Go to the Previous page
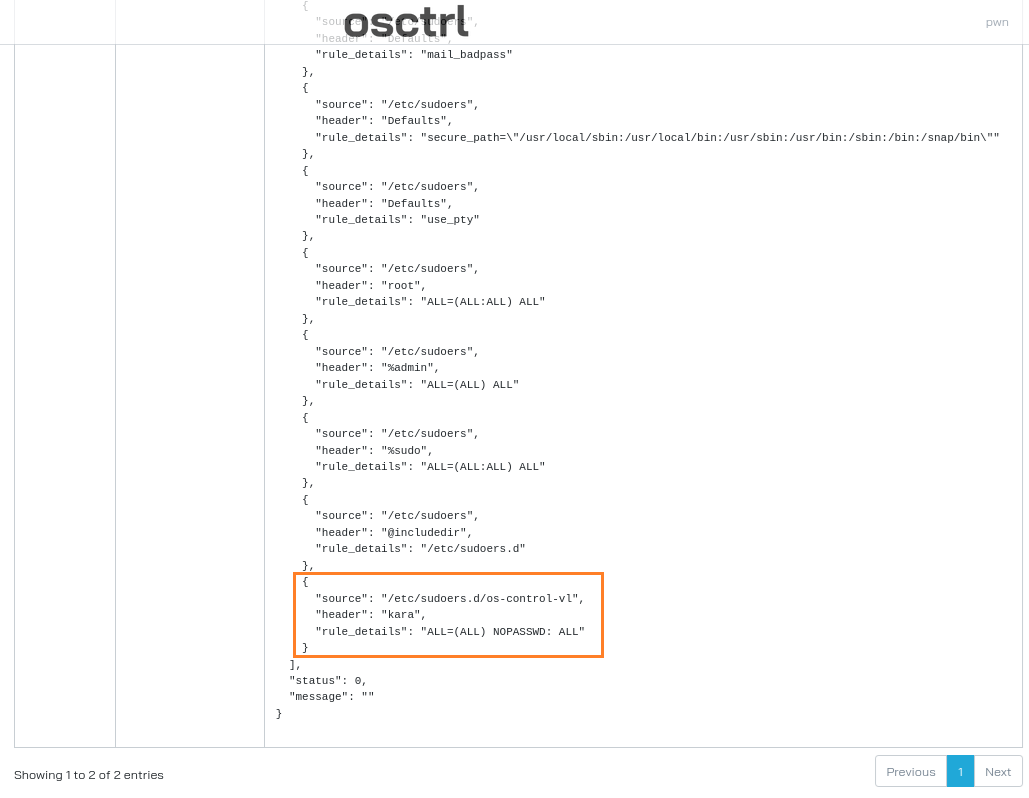The width and height of the screenshot is (1029, 798). point(910,772)
